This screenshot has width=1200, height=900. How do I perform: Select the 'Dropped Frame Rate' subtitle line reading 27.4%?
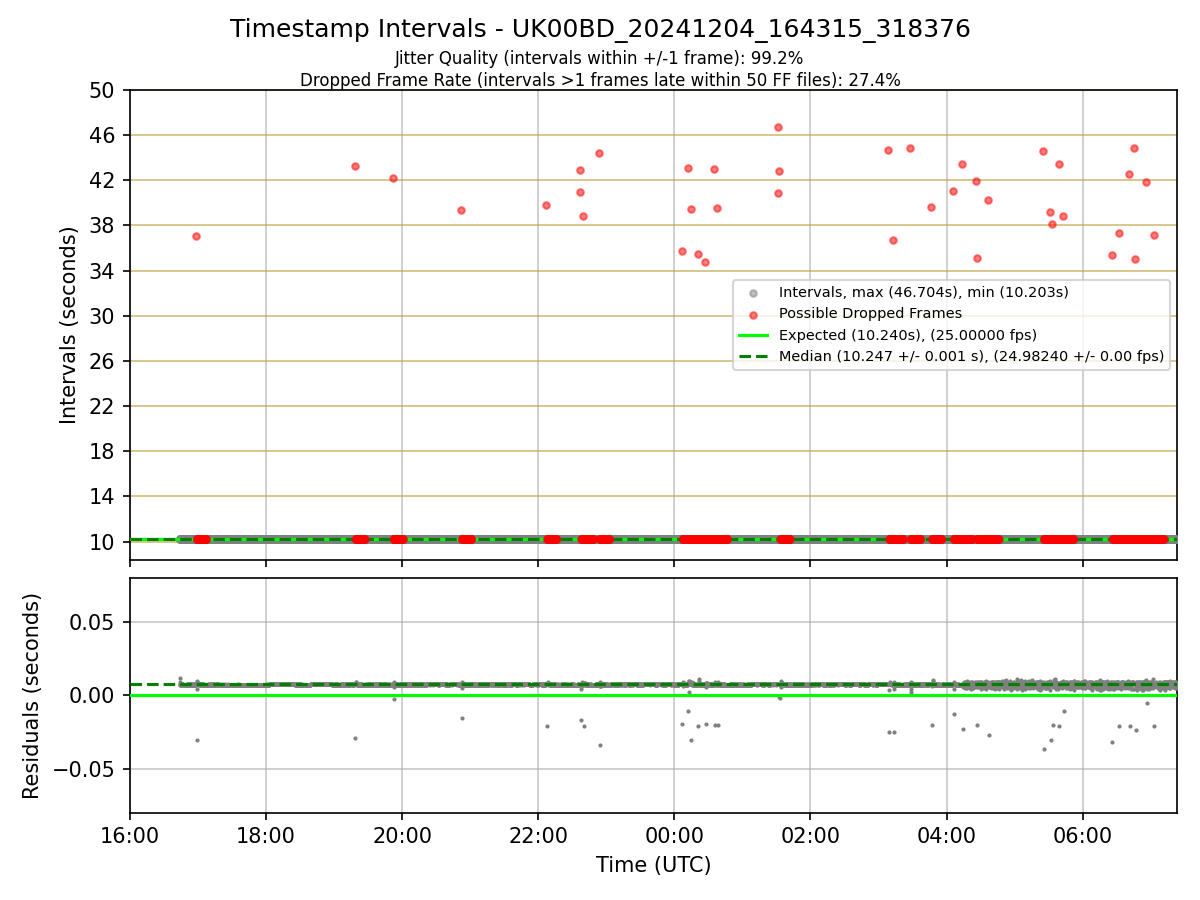[600, 80]
